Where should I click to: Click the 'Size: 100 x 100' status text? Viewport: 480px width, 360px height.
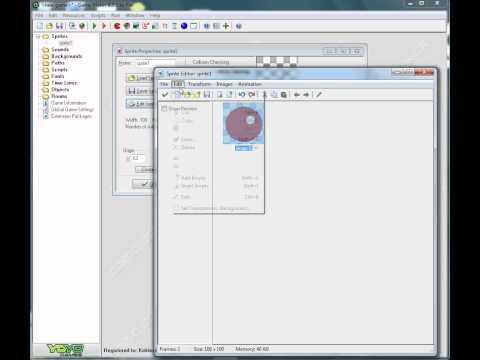(209, 349)
